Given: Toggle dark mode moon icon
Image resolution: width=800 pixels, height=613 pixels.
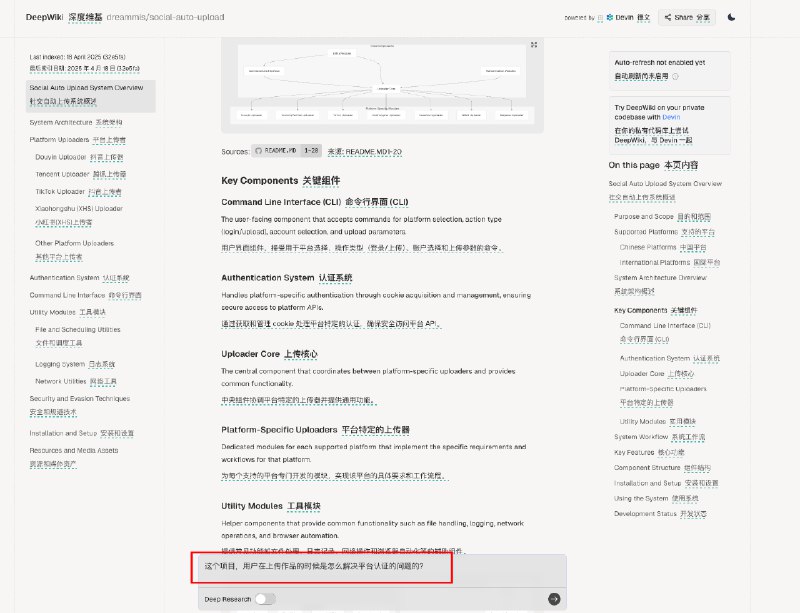Looking at the screenshot, I should click(x=731, y=17).
